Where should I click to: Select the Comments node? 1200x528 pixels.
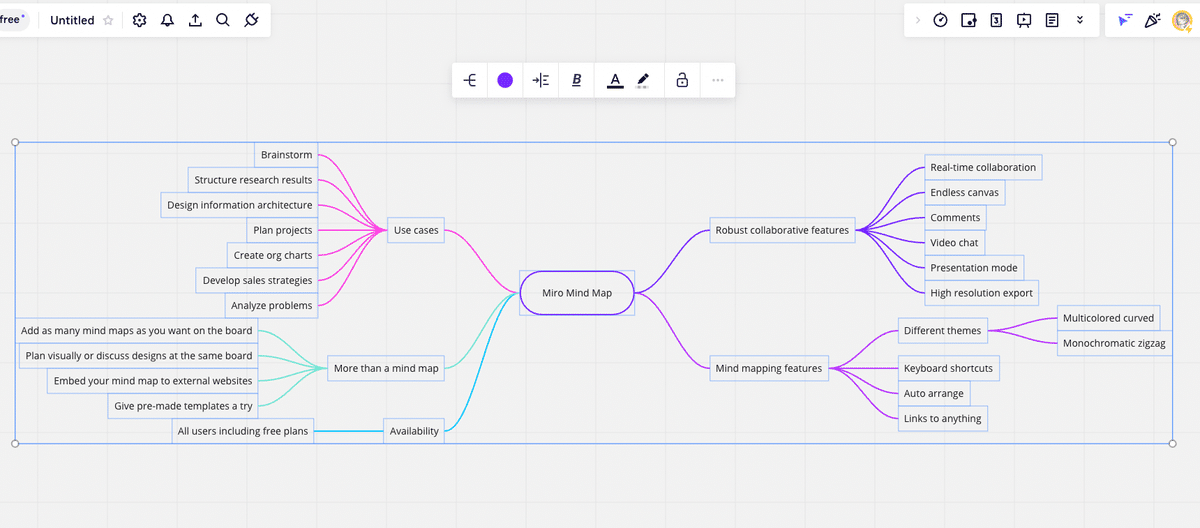coord(955,217)
